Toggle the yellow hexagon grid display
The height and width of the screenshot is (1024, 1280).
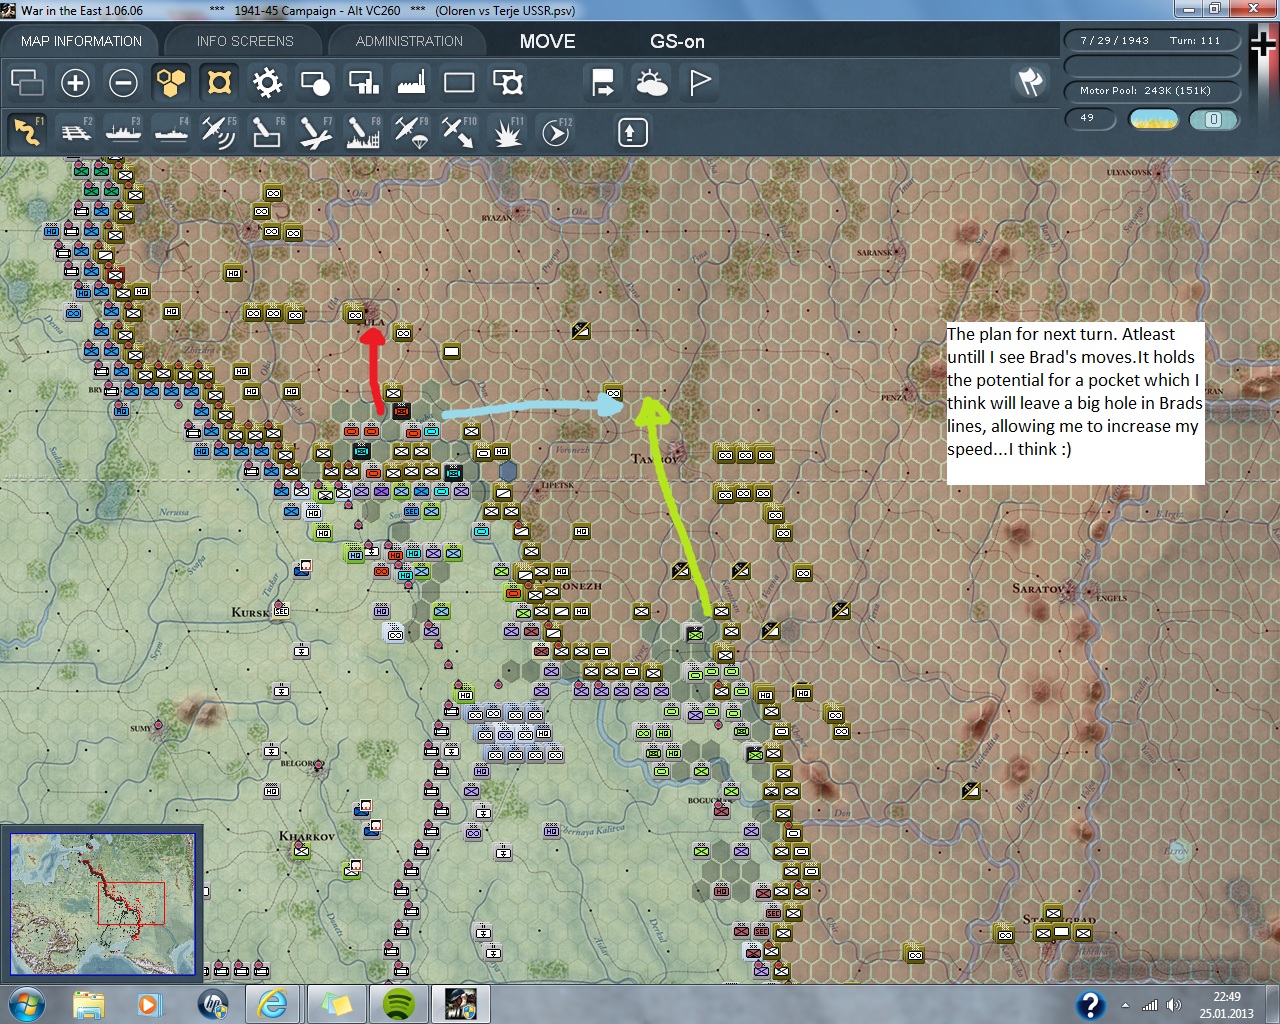(171, 83)
